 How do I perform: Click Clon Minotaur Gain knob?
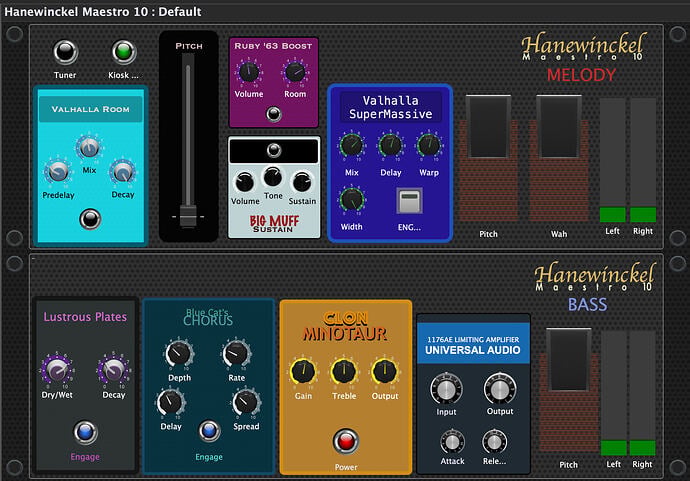(303, 371)
